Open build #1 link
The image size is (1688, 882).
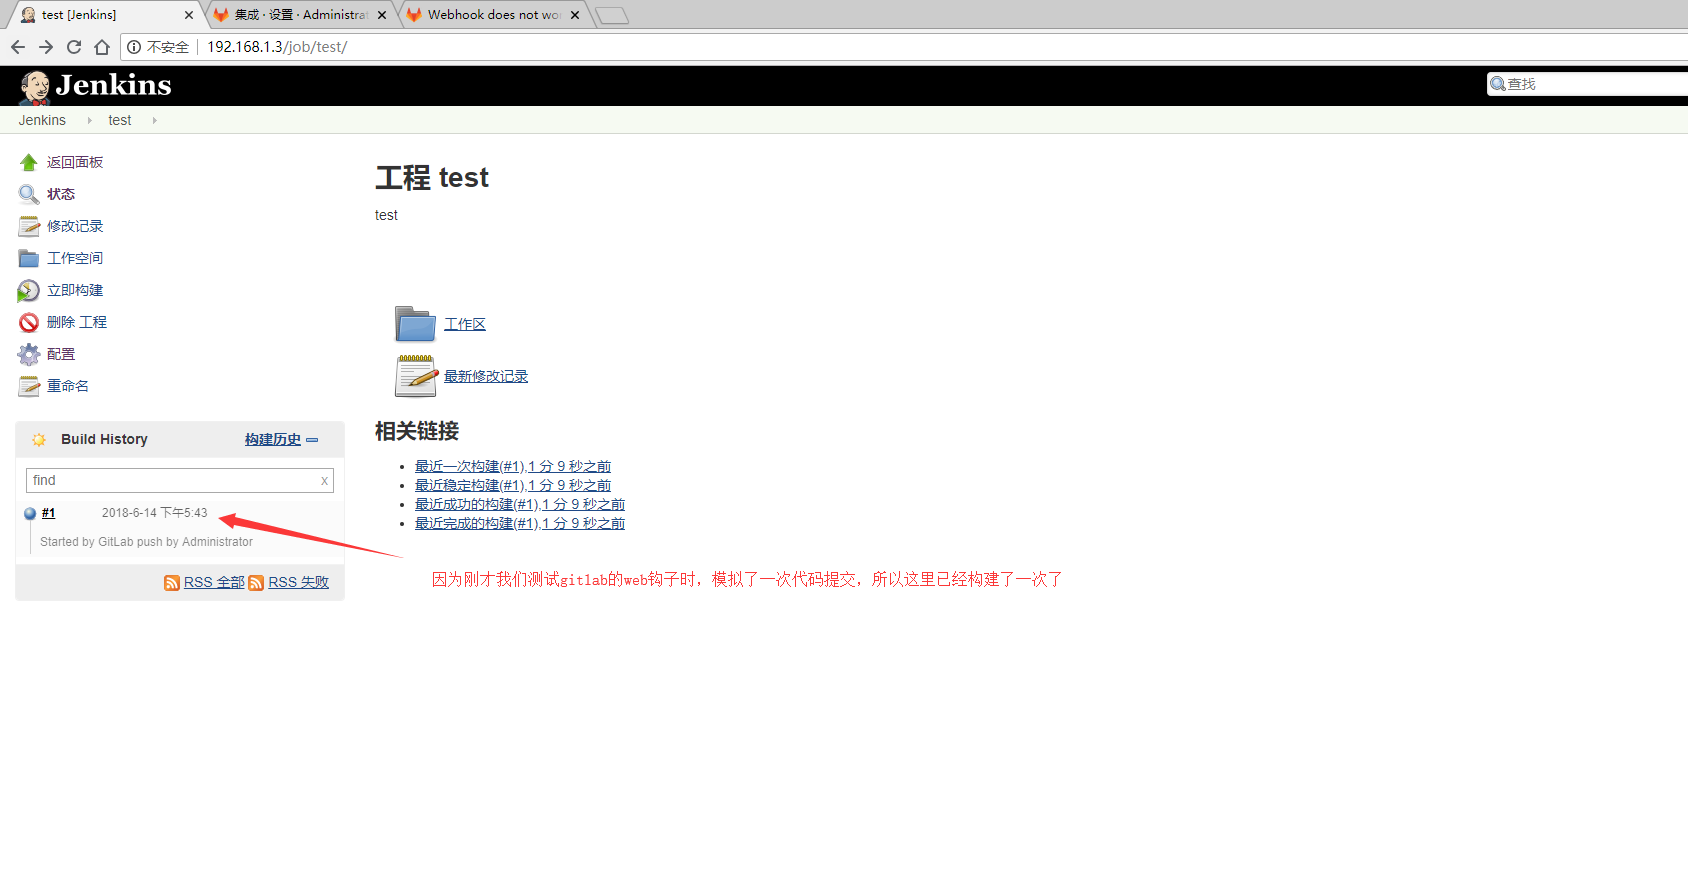[48, 513]
